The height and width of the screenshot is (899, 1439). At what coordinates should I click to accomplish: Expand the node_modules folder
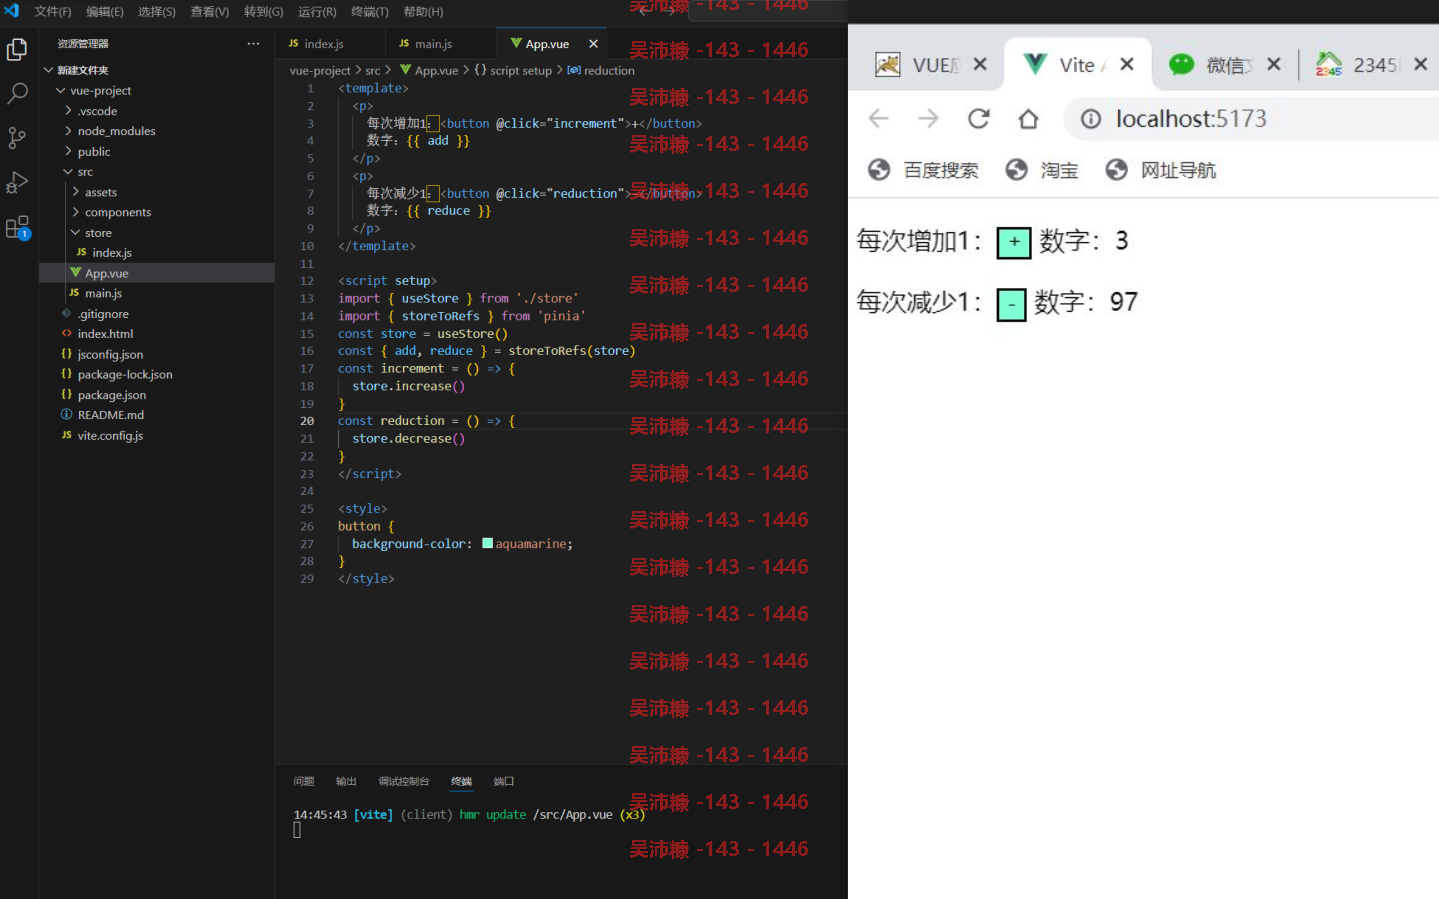(157, 131)
